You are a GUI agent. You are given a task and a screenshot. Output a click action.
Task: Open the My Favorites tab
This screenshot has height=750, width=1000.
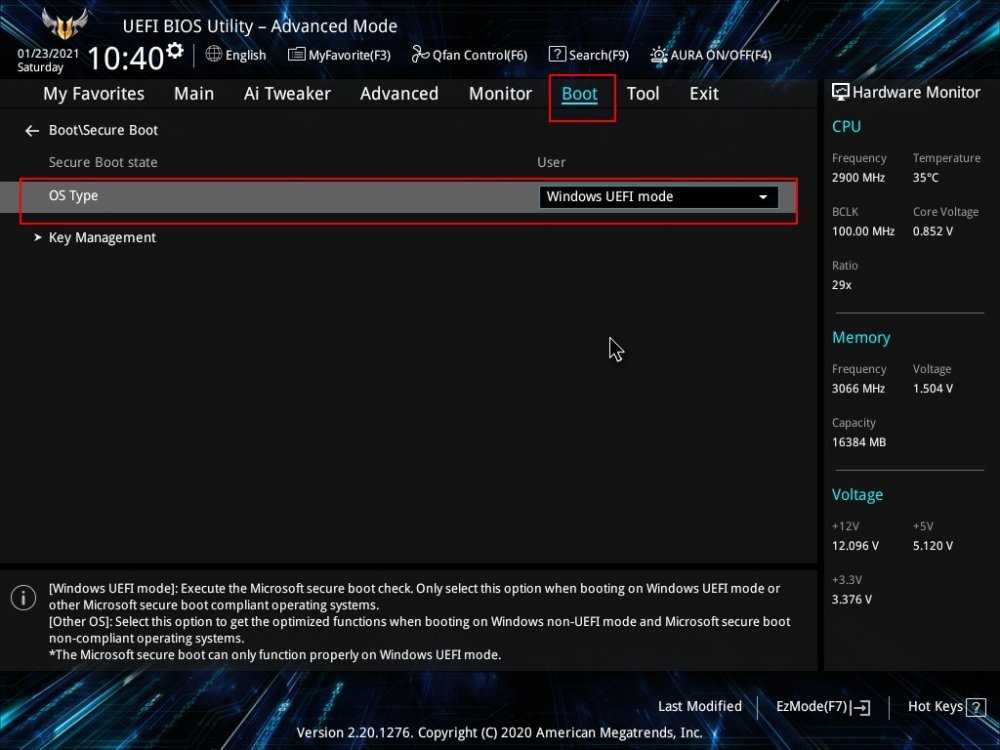pyautogui.click(x=93, y=94)
